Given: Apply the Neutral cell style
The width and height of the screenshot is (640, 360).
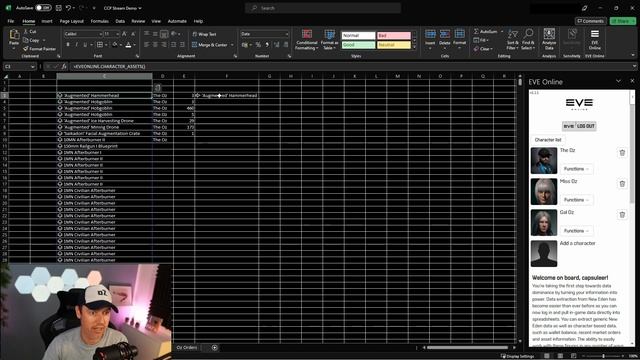Looking at the screenshot, I should pyautogui.click(x=393, y=45).
